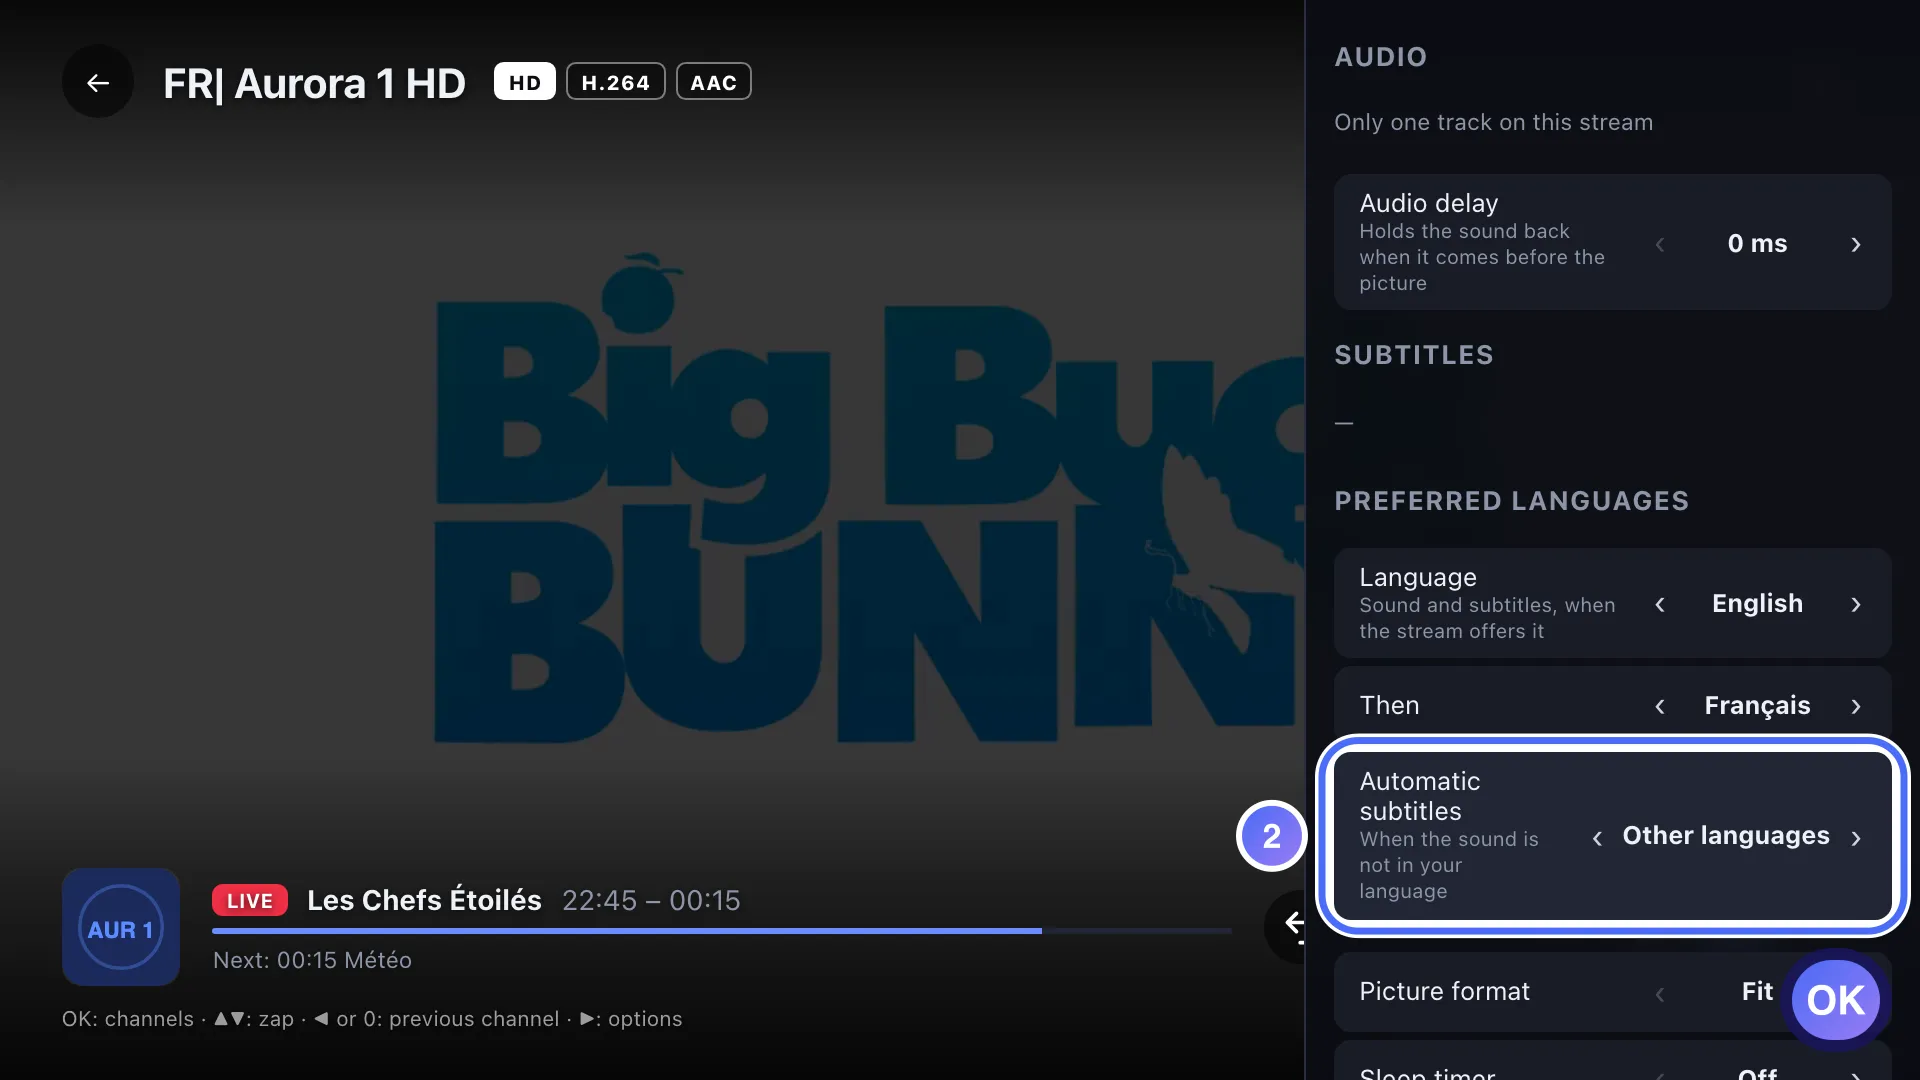This screenshot has width=1920, height=1080.
Task: Select previous Picture format option
Action: [x=1660, y=993]
